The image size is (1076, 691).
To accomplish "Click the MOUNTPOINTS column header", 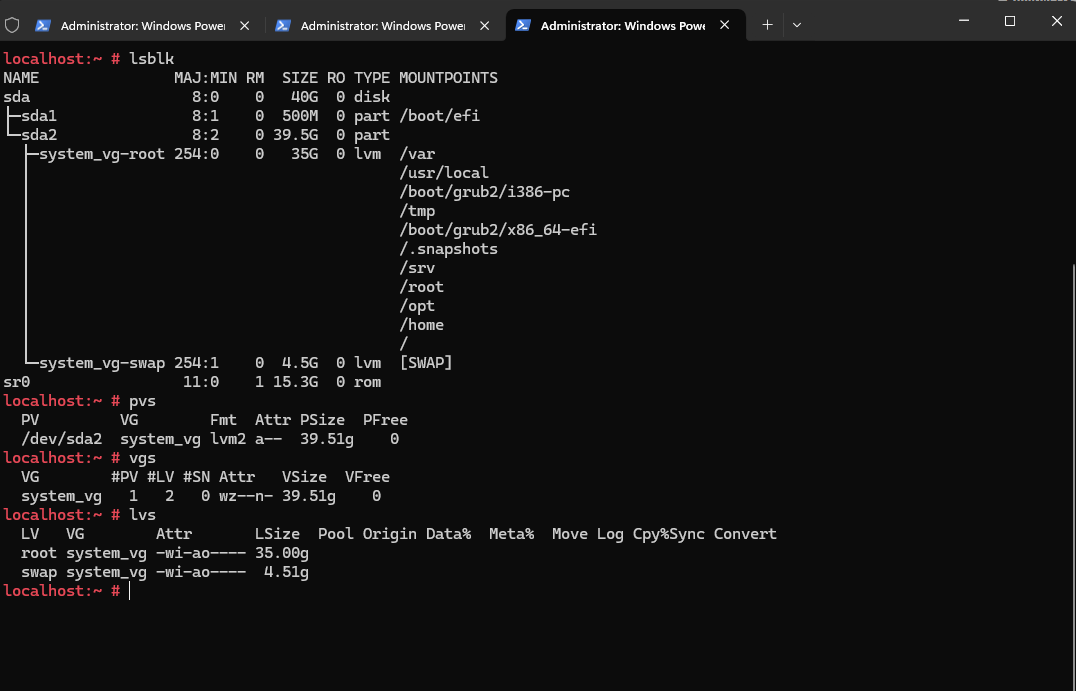I will pos(448,78).
